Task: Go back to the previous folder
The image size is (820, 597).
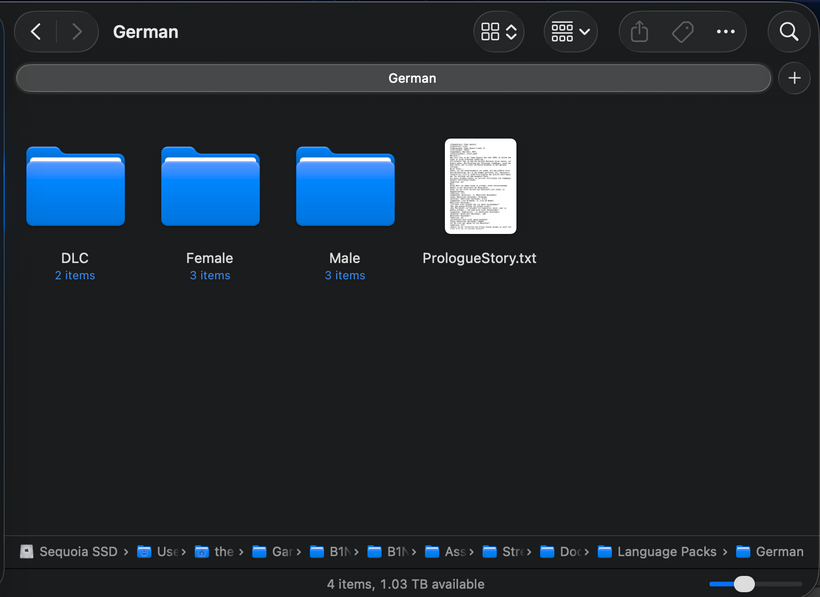Action: click(36, 32)
